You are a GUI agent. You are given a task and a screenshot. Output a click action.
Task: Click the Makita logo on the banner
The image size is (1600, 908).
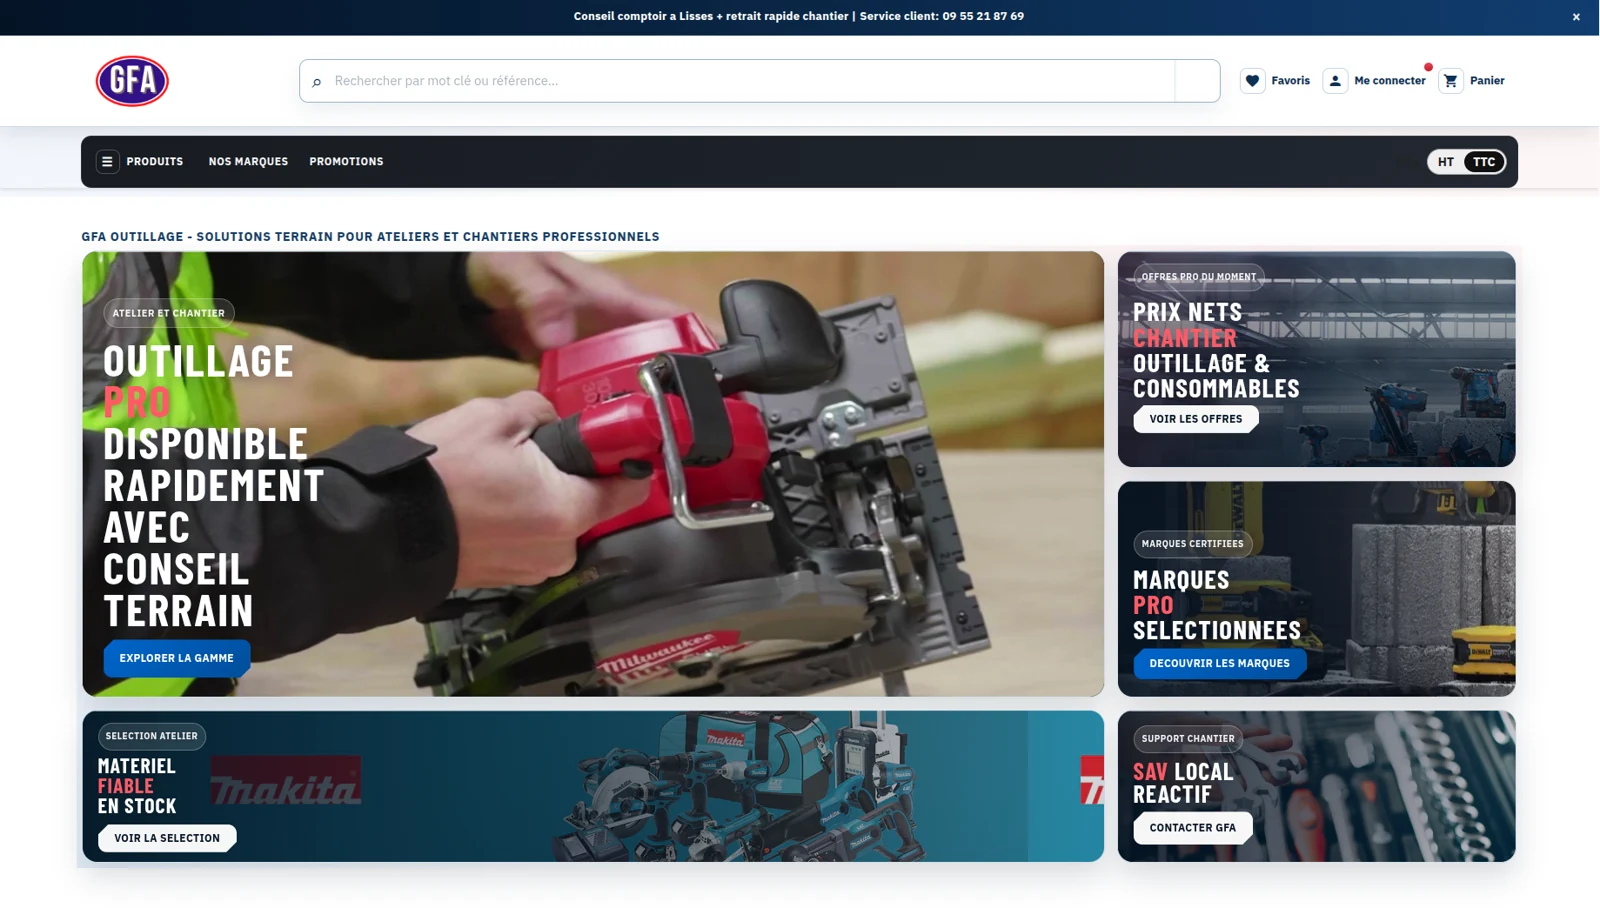pyautogui.click(x=286, y=781)
